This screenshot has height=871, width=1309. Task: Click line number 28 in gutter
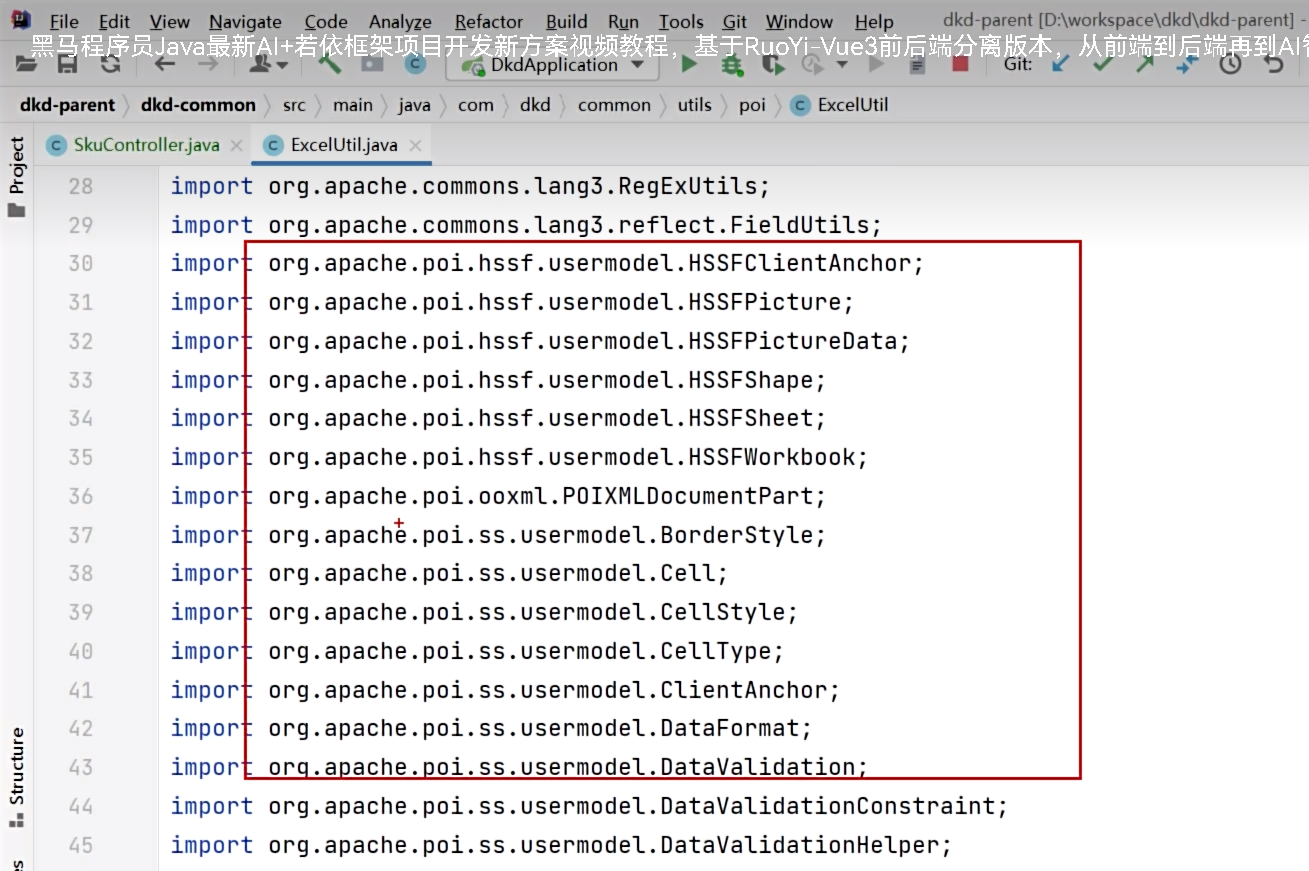click(x=81, y=186)
